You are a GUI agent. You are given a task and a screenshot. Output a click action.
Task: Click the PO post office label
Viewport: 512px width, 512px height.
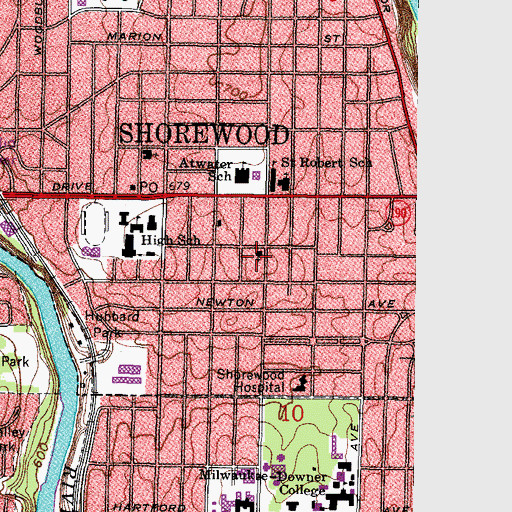149,187
